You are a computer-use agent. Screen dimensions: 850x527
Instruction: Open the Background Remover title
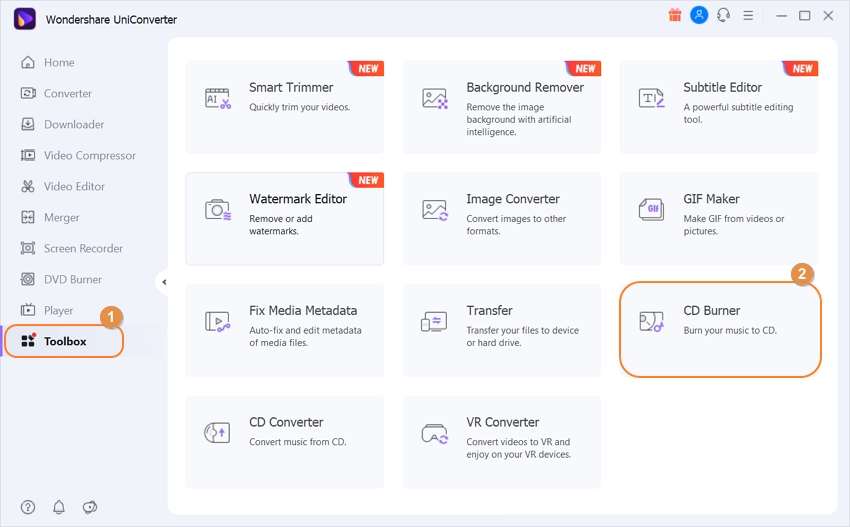point(525,87)
